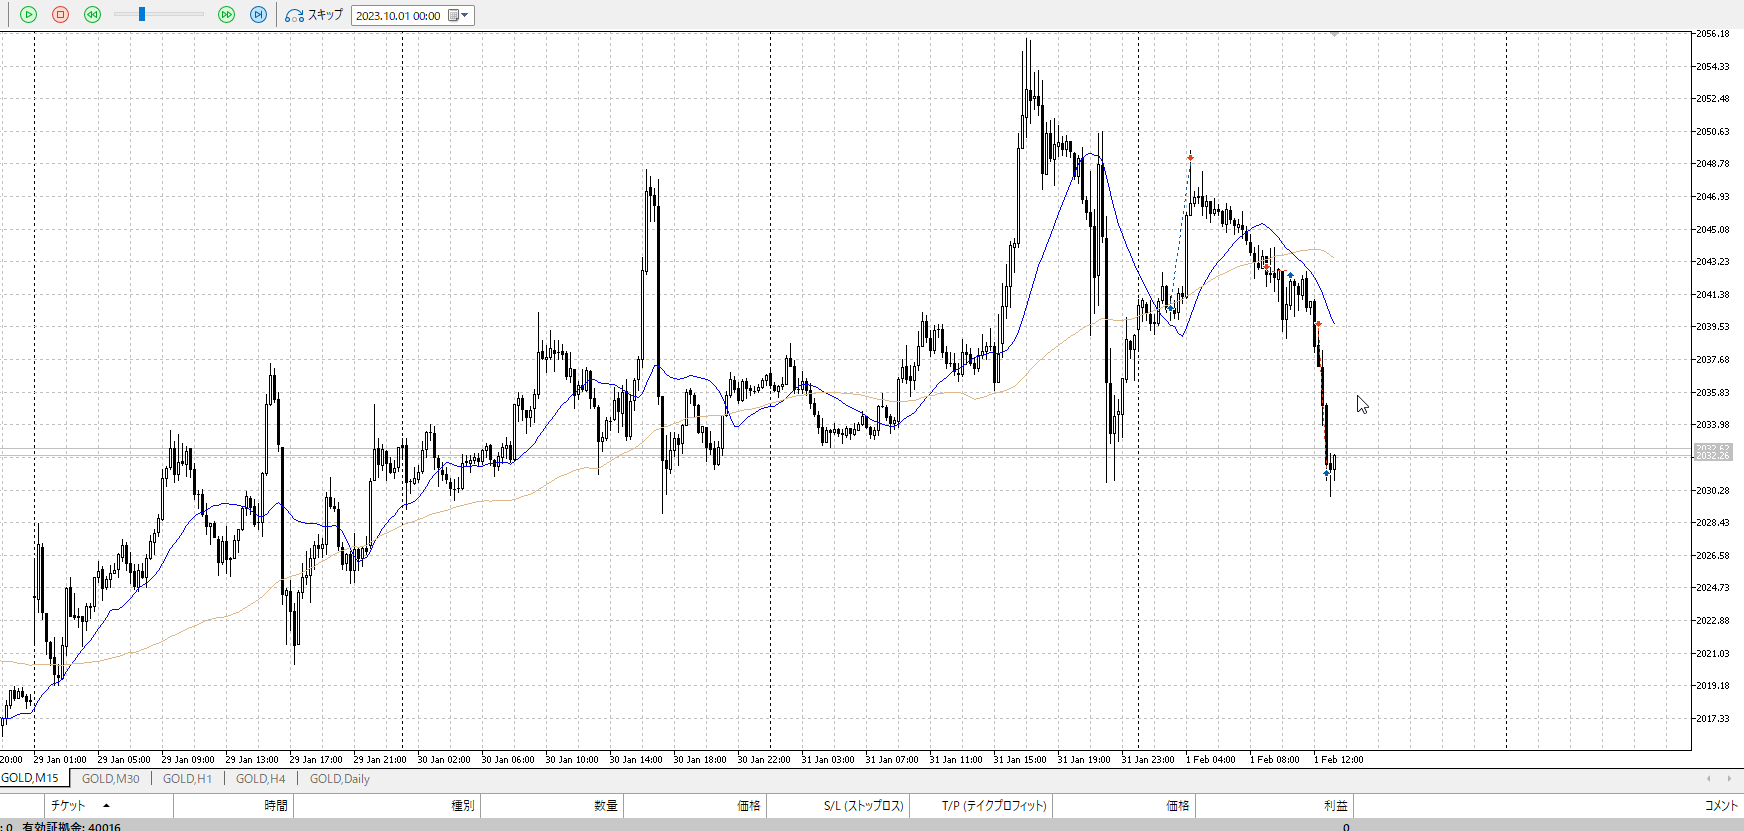Open the GOLD,H4 chart tab

(x=260, y=779)
